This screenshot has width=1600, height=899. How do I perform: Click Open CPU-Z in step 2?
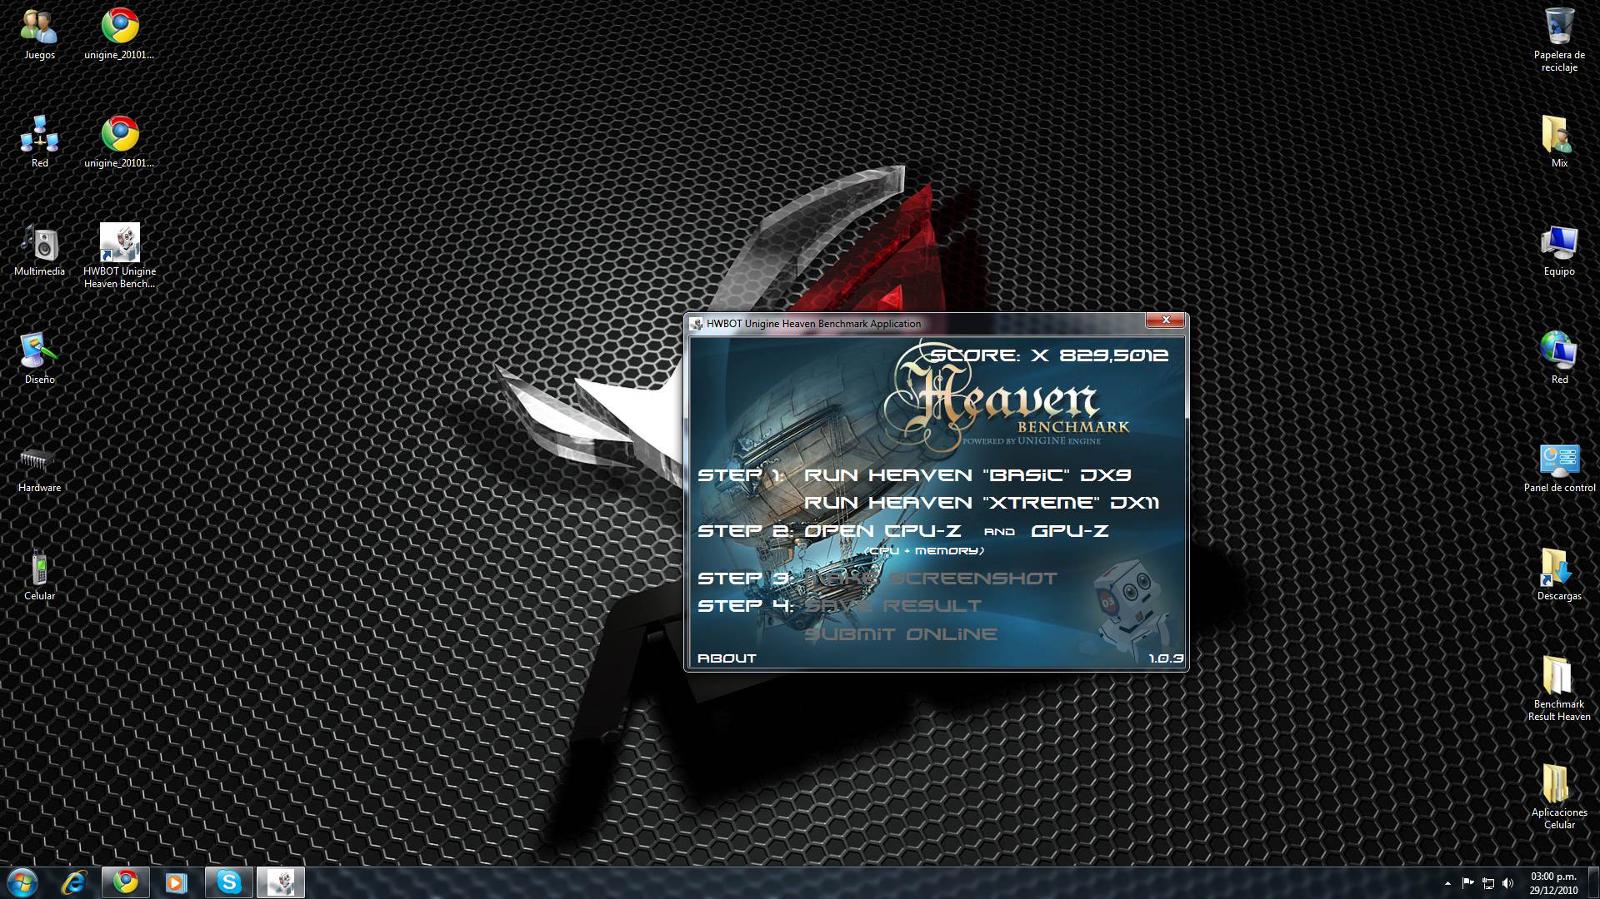pos(883,531)
